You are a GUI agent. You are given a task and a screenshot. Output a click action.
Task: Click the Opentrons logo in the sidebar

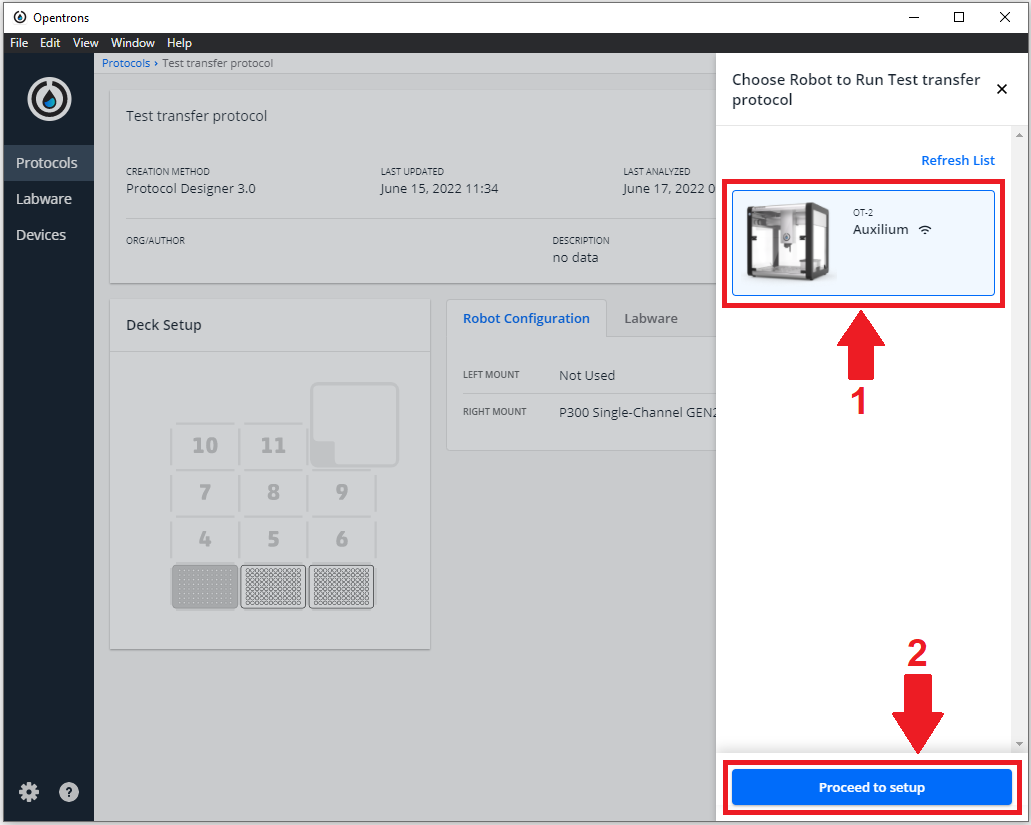[x=49, y=99]
